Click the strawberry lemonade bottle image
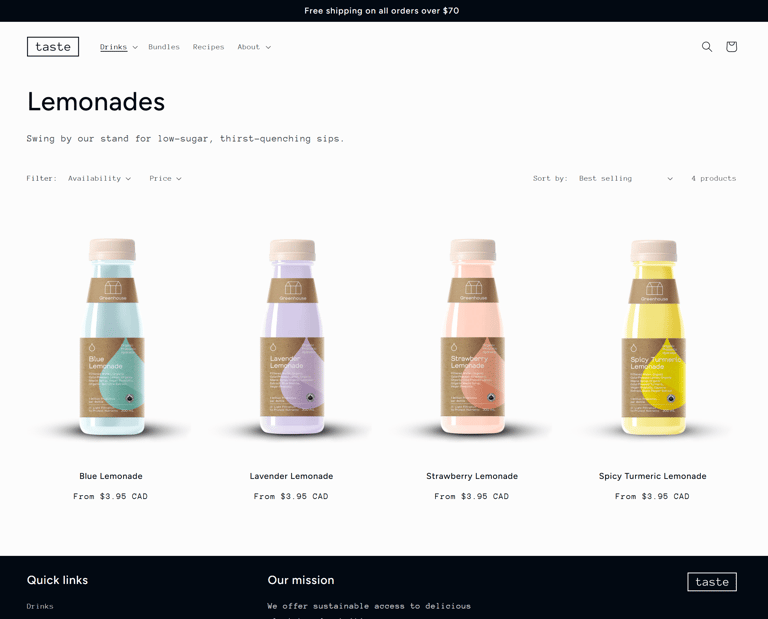 [x=473, y=337]
